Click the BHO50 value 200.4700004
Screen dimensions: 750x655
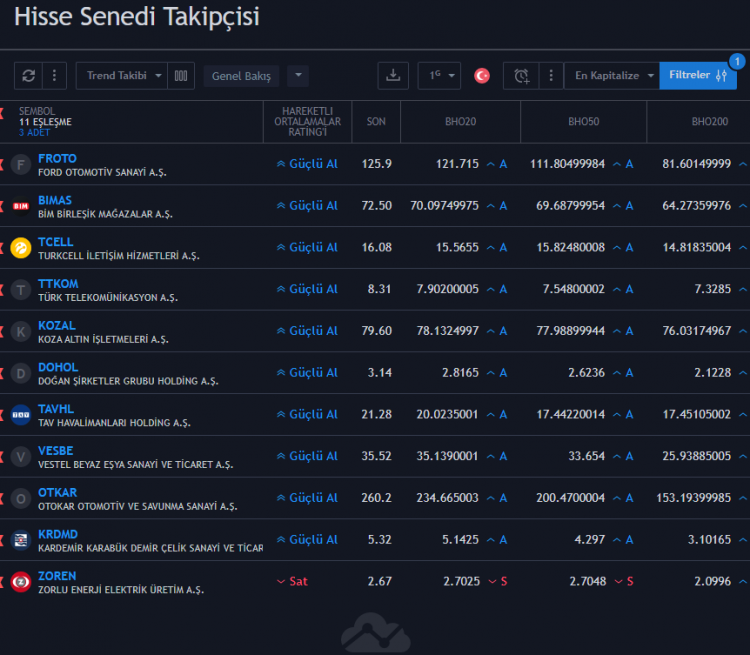570,498
